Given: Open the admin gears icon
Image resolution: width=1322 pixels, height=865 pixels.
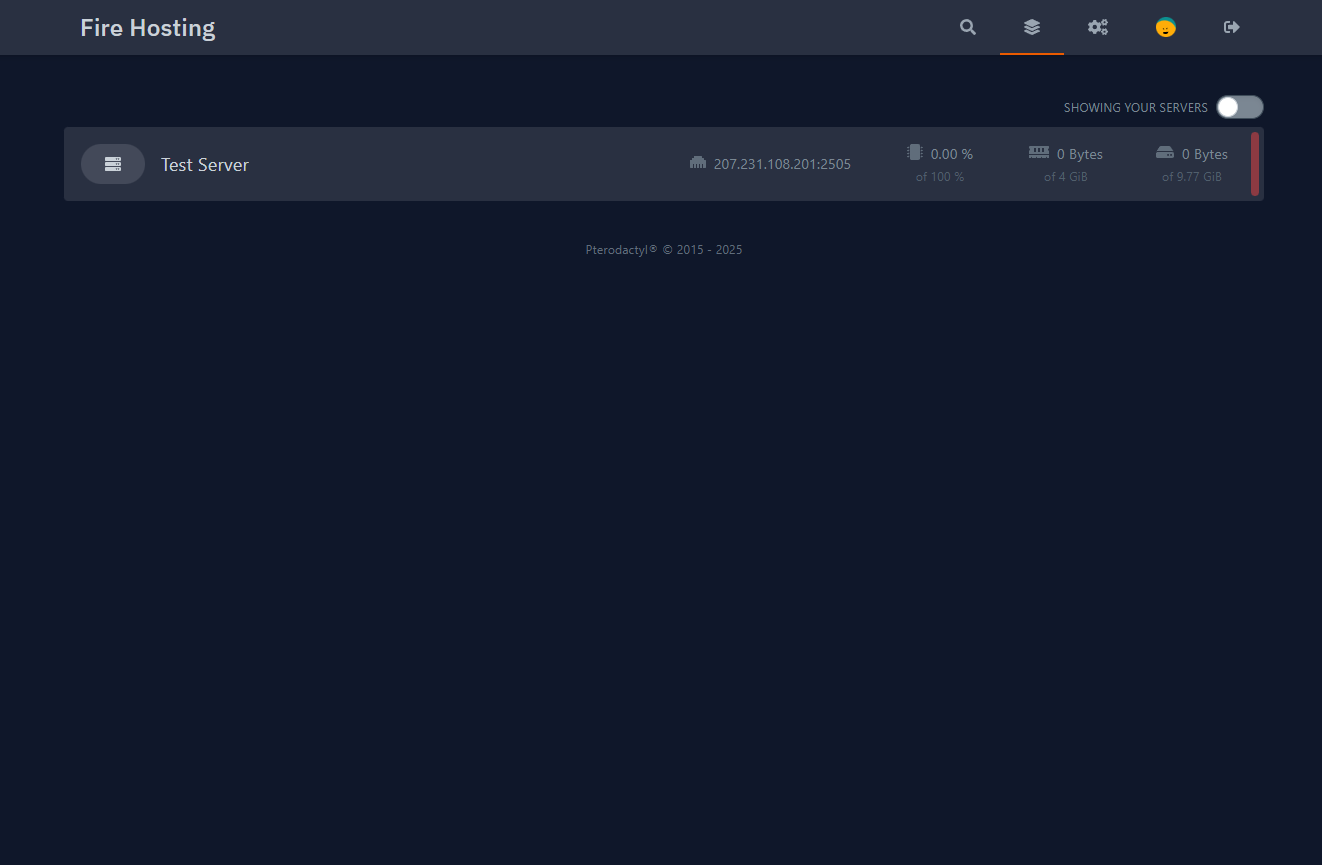Looking at the screenshot, I should pos(1098,27).
